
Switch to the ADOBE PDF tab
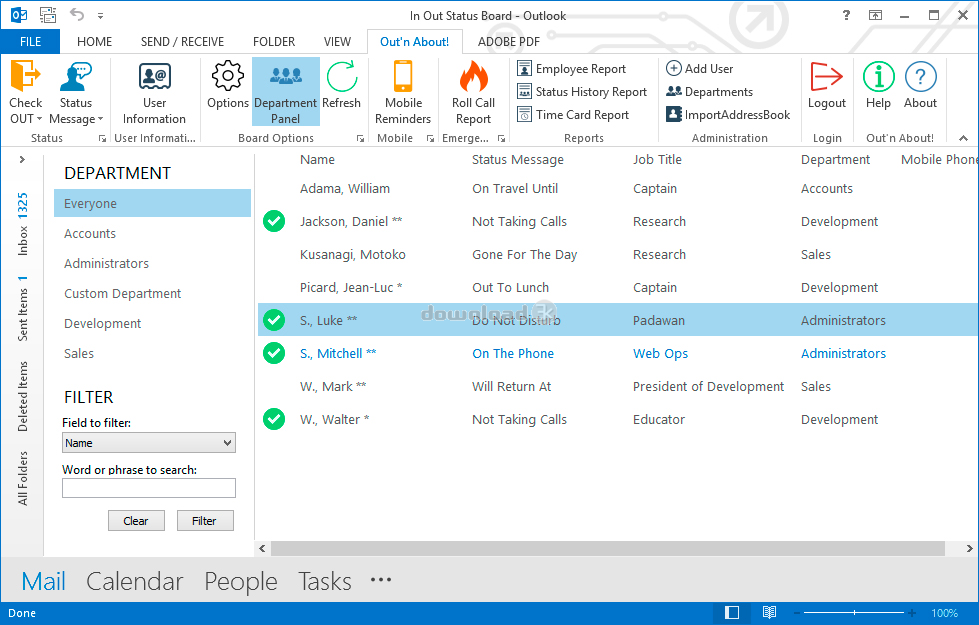[509, 42]
